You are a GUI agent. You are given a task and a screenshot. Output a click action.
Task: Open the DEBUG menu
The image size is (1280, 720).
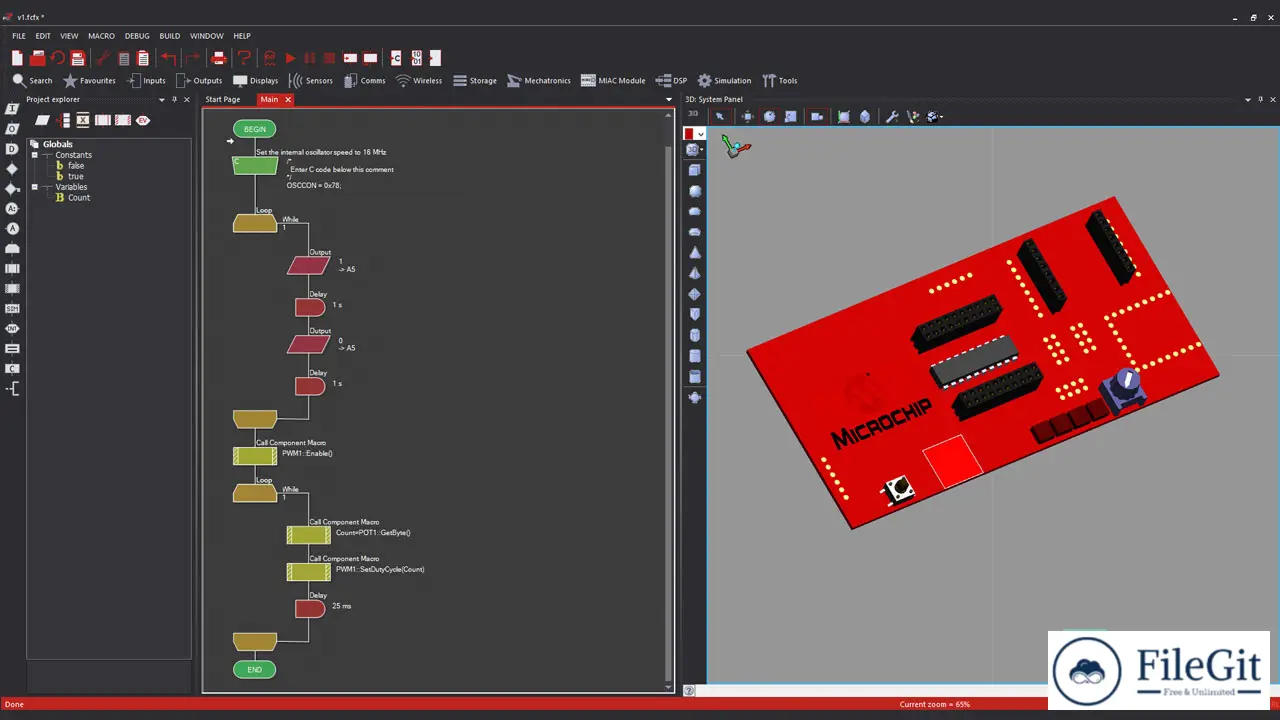[137, 36]
